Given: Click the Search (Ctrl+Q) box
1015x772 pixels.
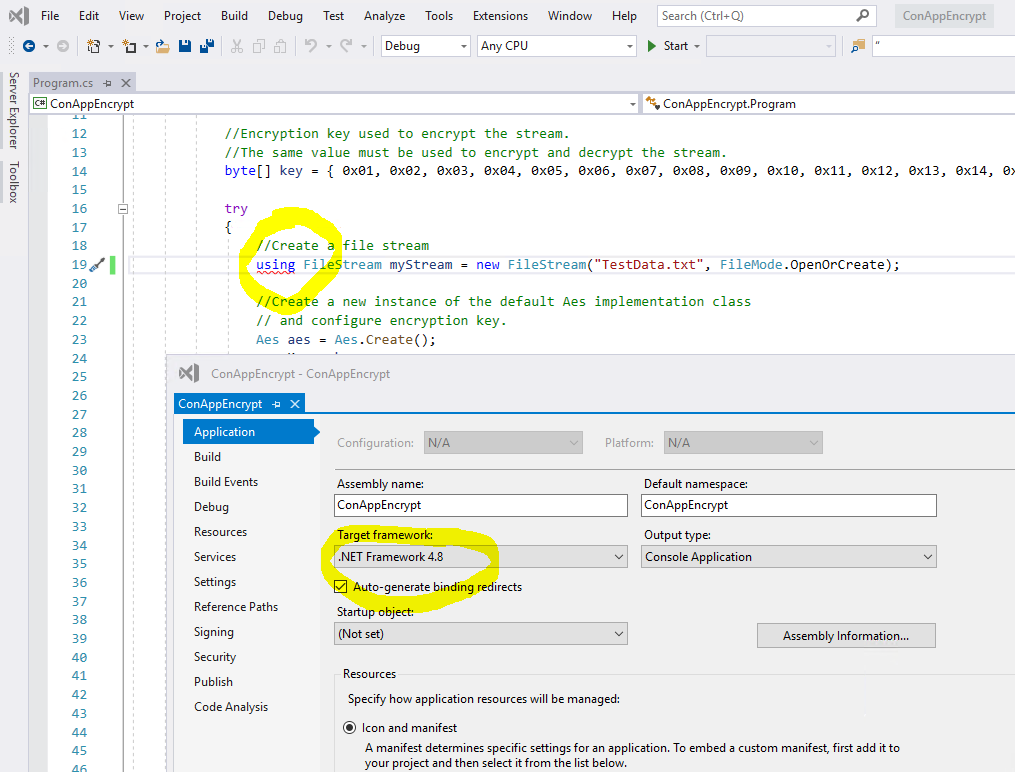Looking at the screenshot, I should [766, 16].
